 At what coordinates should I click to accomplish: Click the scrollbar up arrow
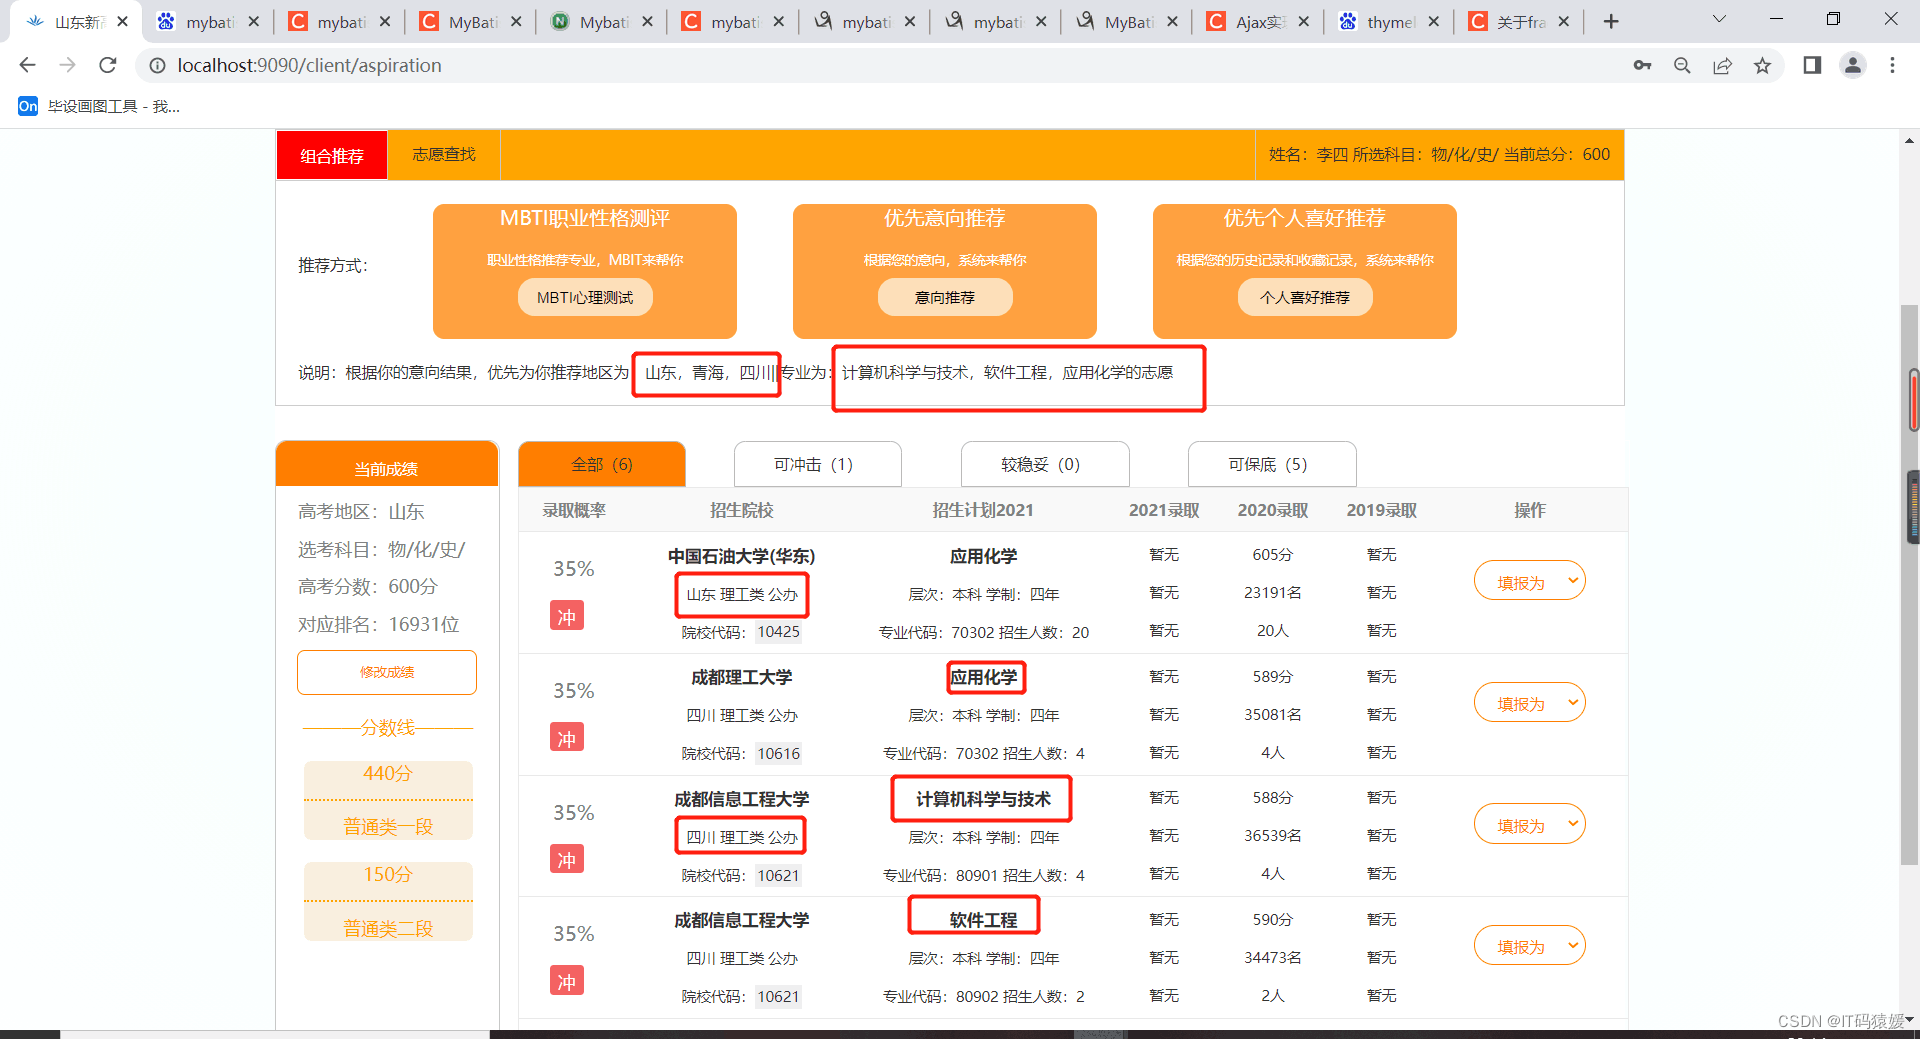click(1909, 140)
